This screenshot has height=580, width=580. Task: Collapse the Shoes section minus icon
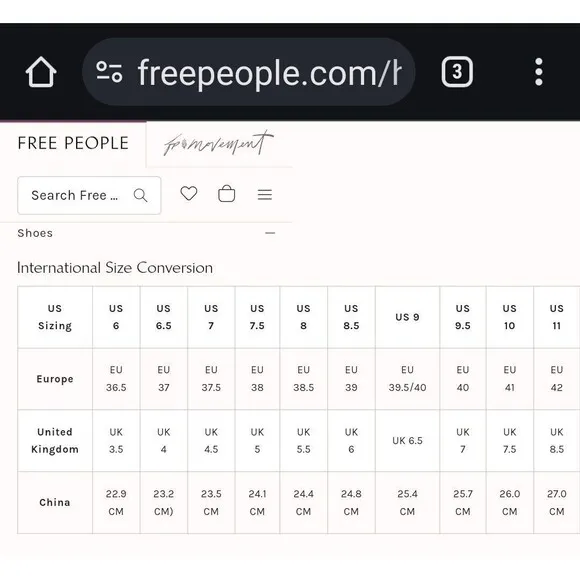click(x=270, y=233)
